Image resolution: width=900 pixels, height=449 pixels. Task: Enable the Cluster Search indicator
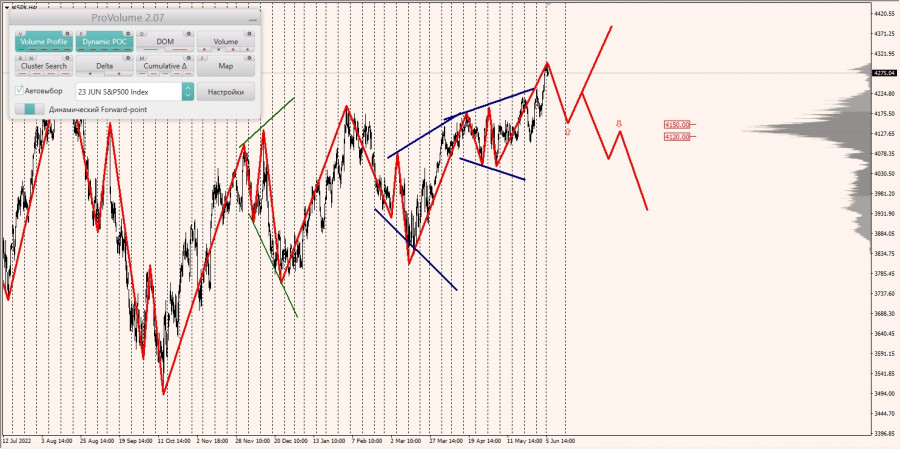tap(44, 67)
